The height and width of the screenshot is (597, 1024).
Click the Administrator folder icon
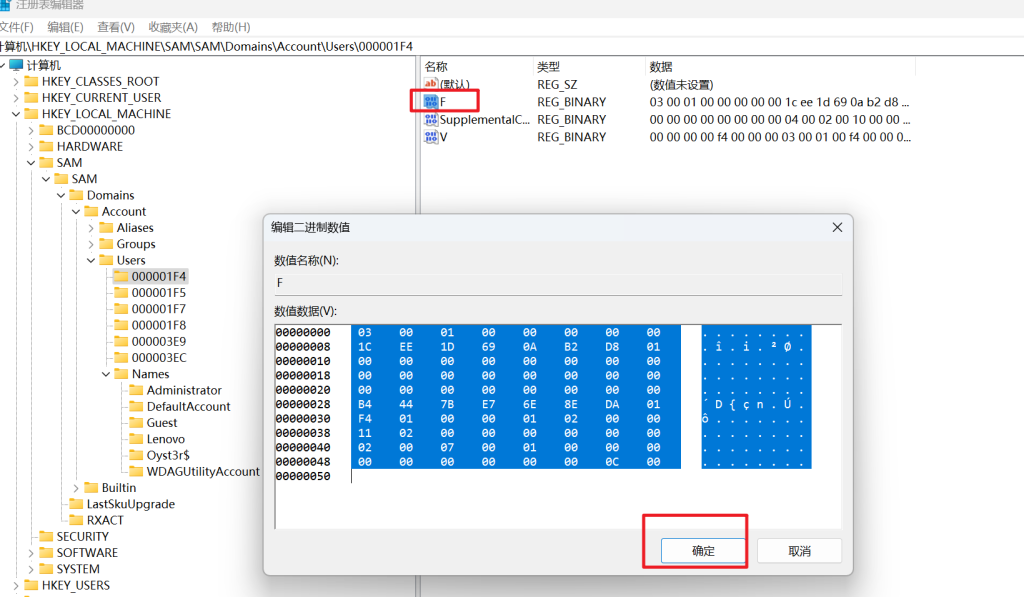pyautogui.click(x=136, y=390)
